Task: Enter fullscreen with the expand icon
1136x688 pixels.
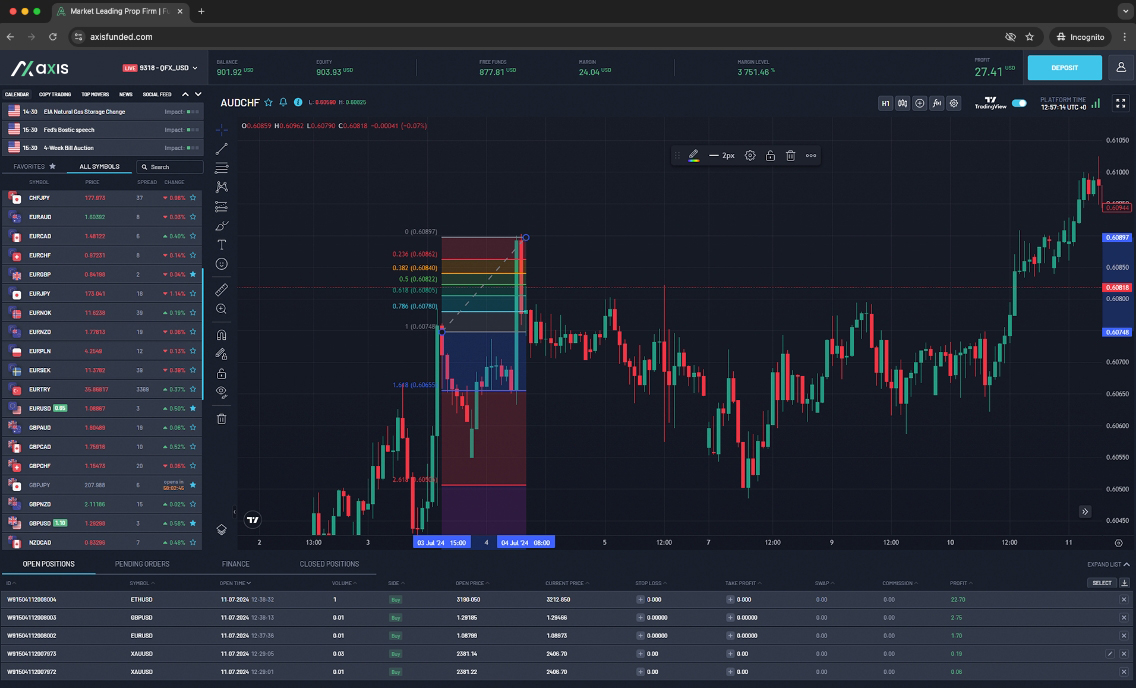Action: click(x=1120, y=103)
